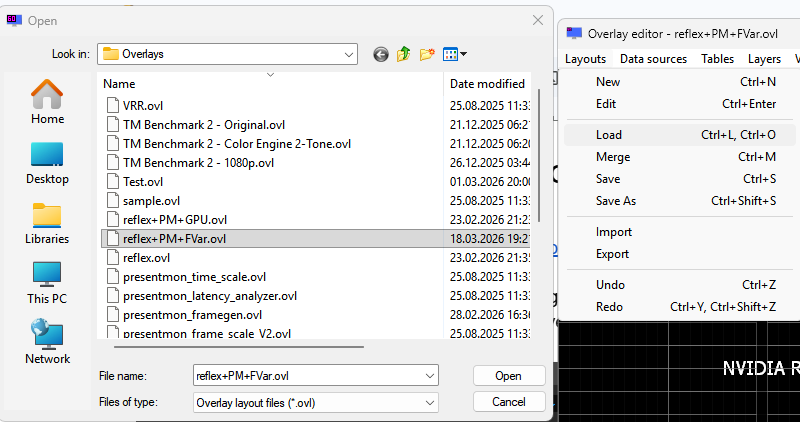Screen dimensions: 800x422
Task: Click the Cancel button
Action: click(x=509, y=402)
